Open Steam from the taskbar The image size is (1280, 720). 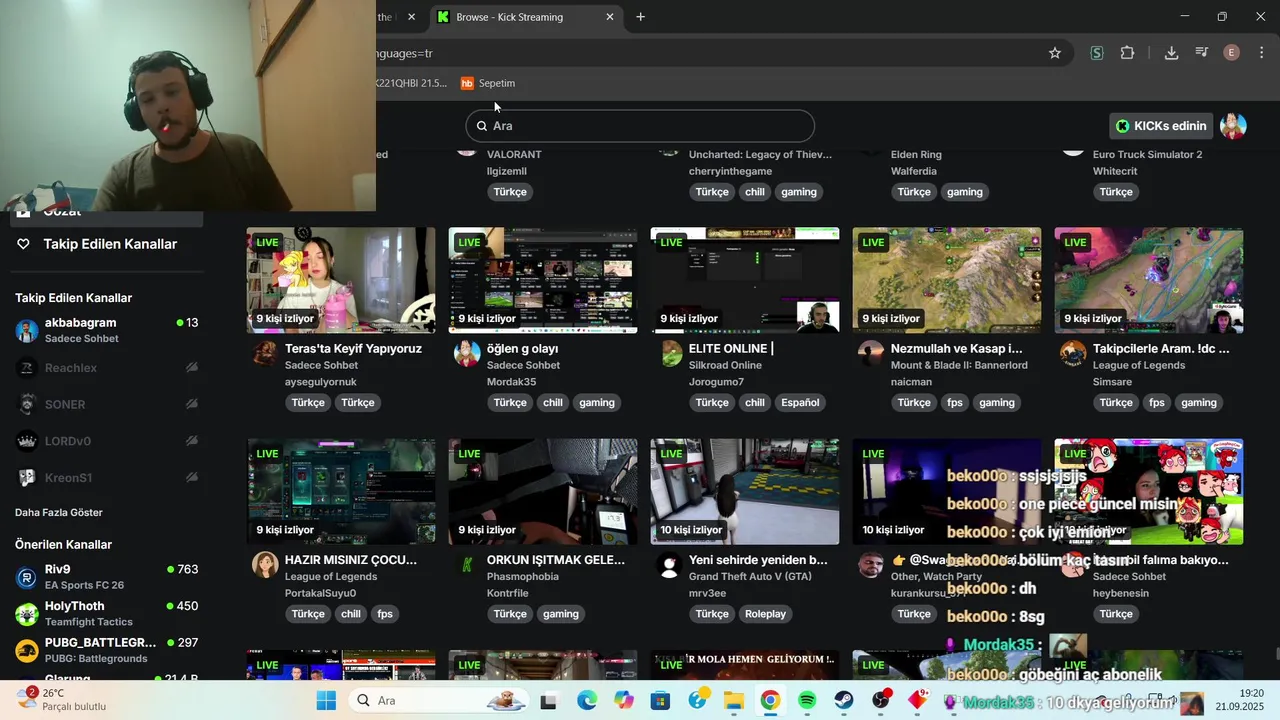point(844,700)
